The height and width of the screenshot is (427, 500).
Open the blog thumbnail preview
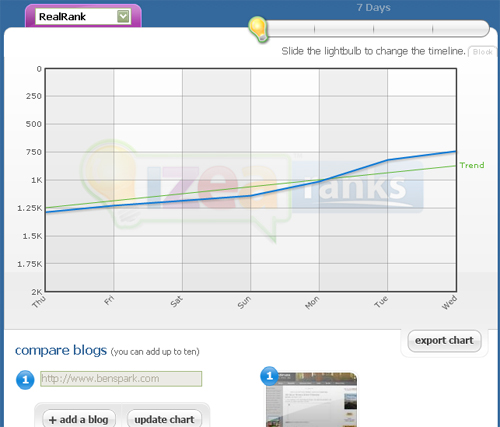pos(311,399)
